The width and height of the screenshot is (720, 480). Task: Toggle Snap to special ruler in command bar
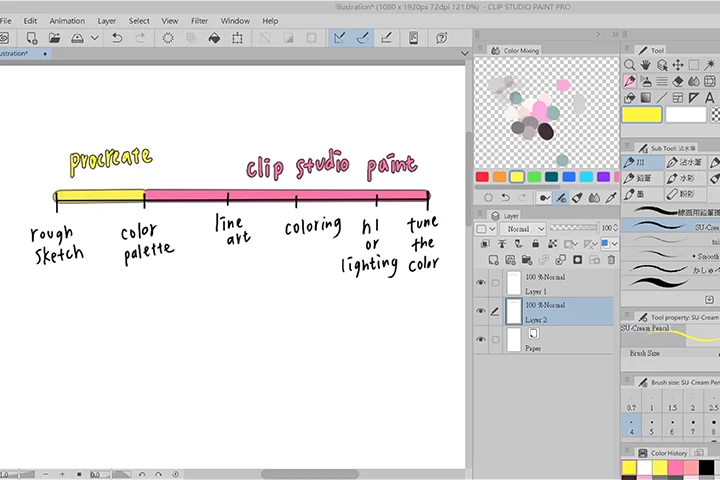(x=363, y=38)
